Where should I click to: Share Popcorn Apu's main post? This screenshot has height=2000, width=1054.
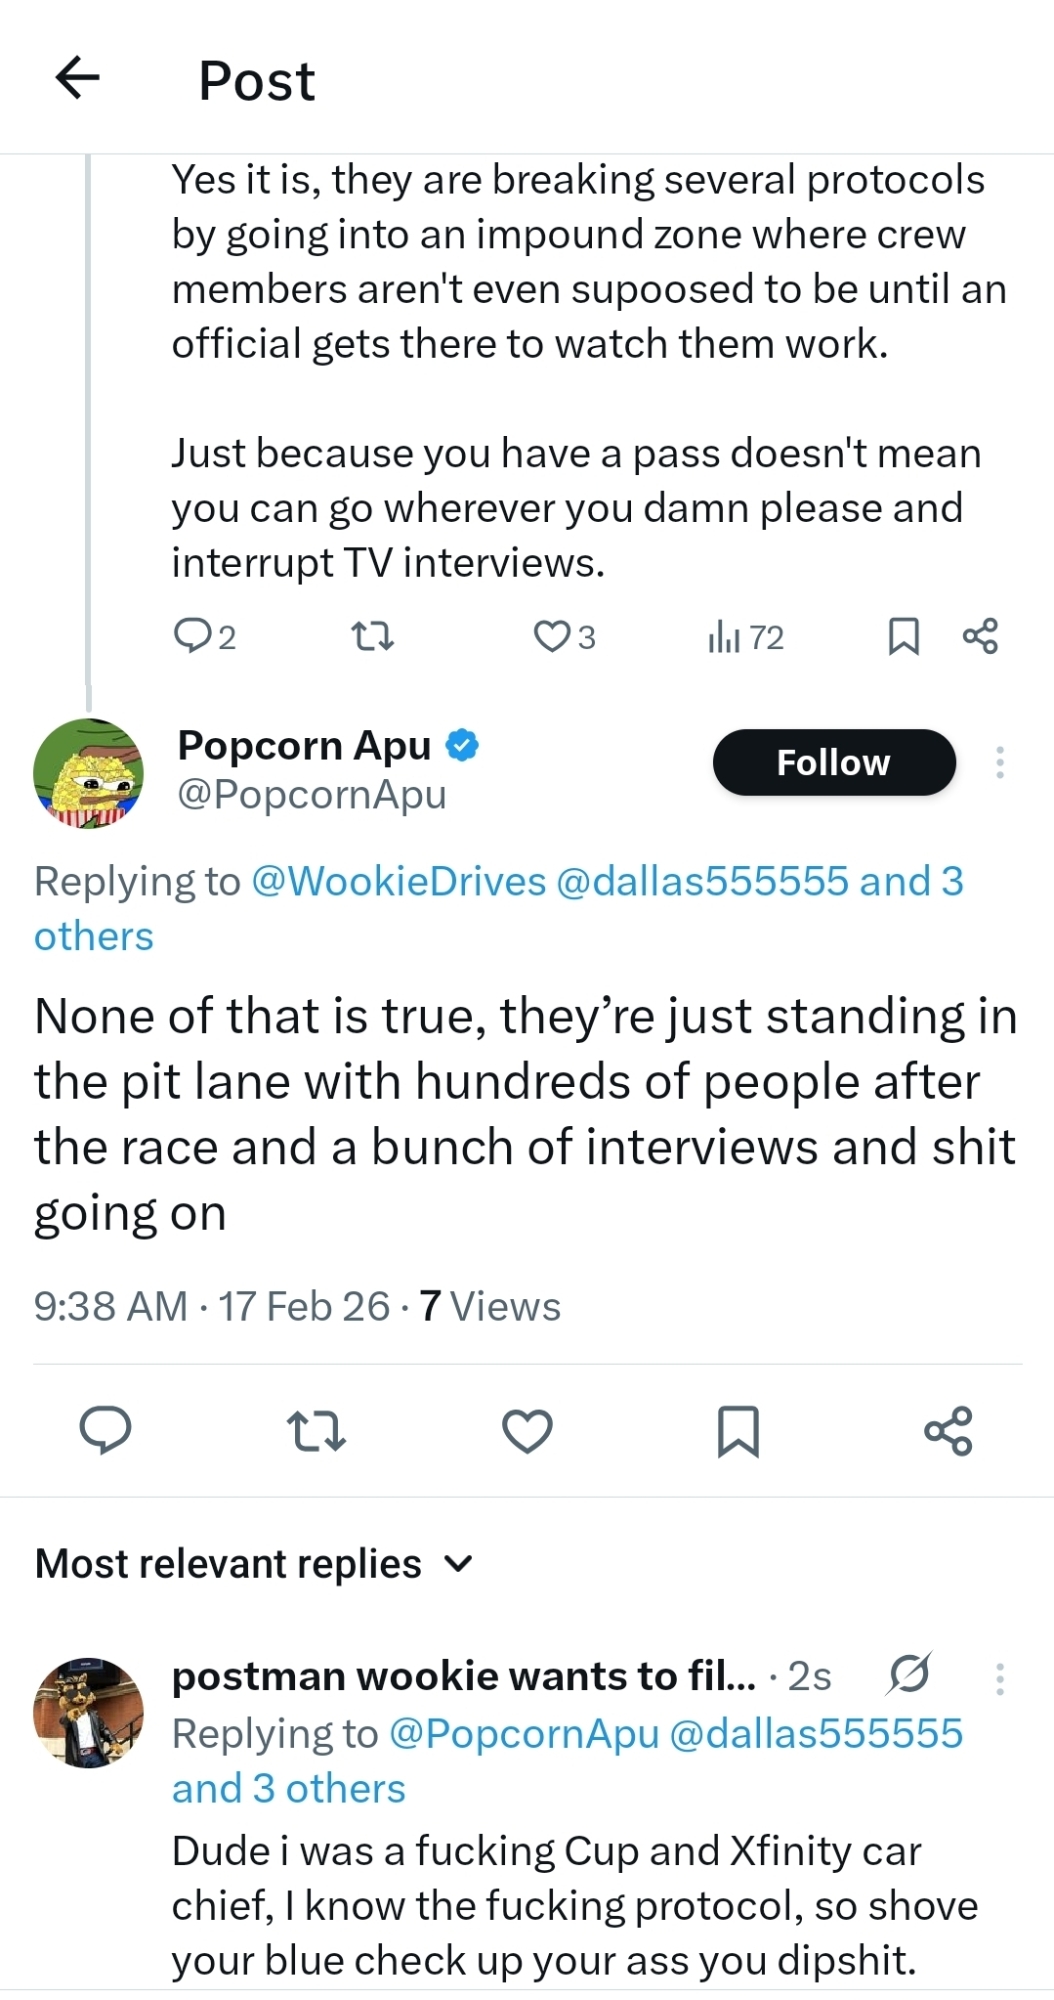pyautogui.click(x=948, y=1430)
